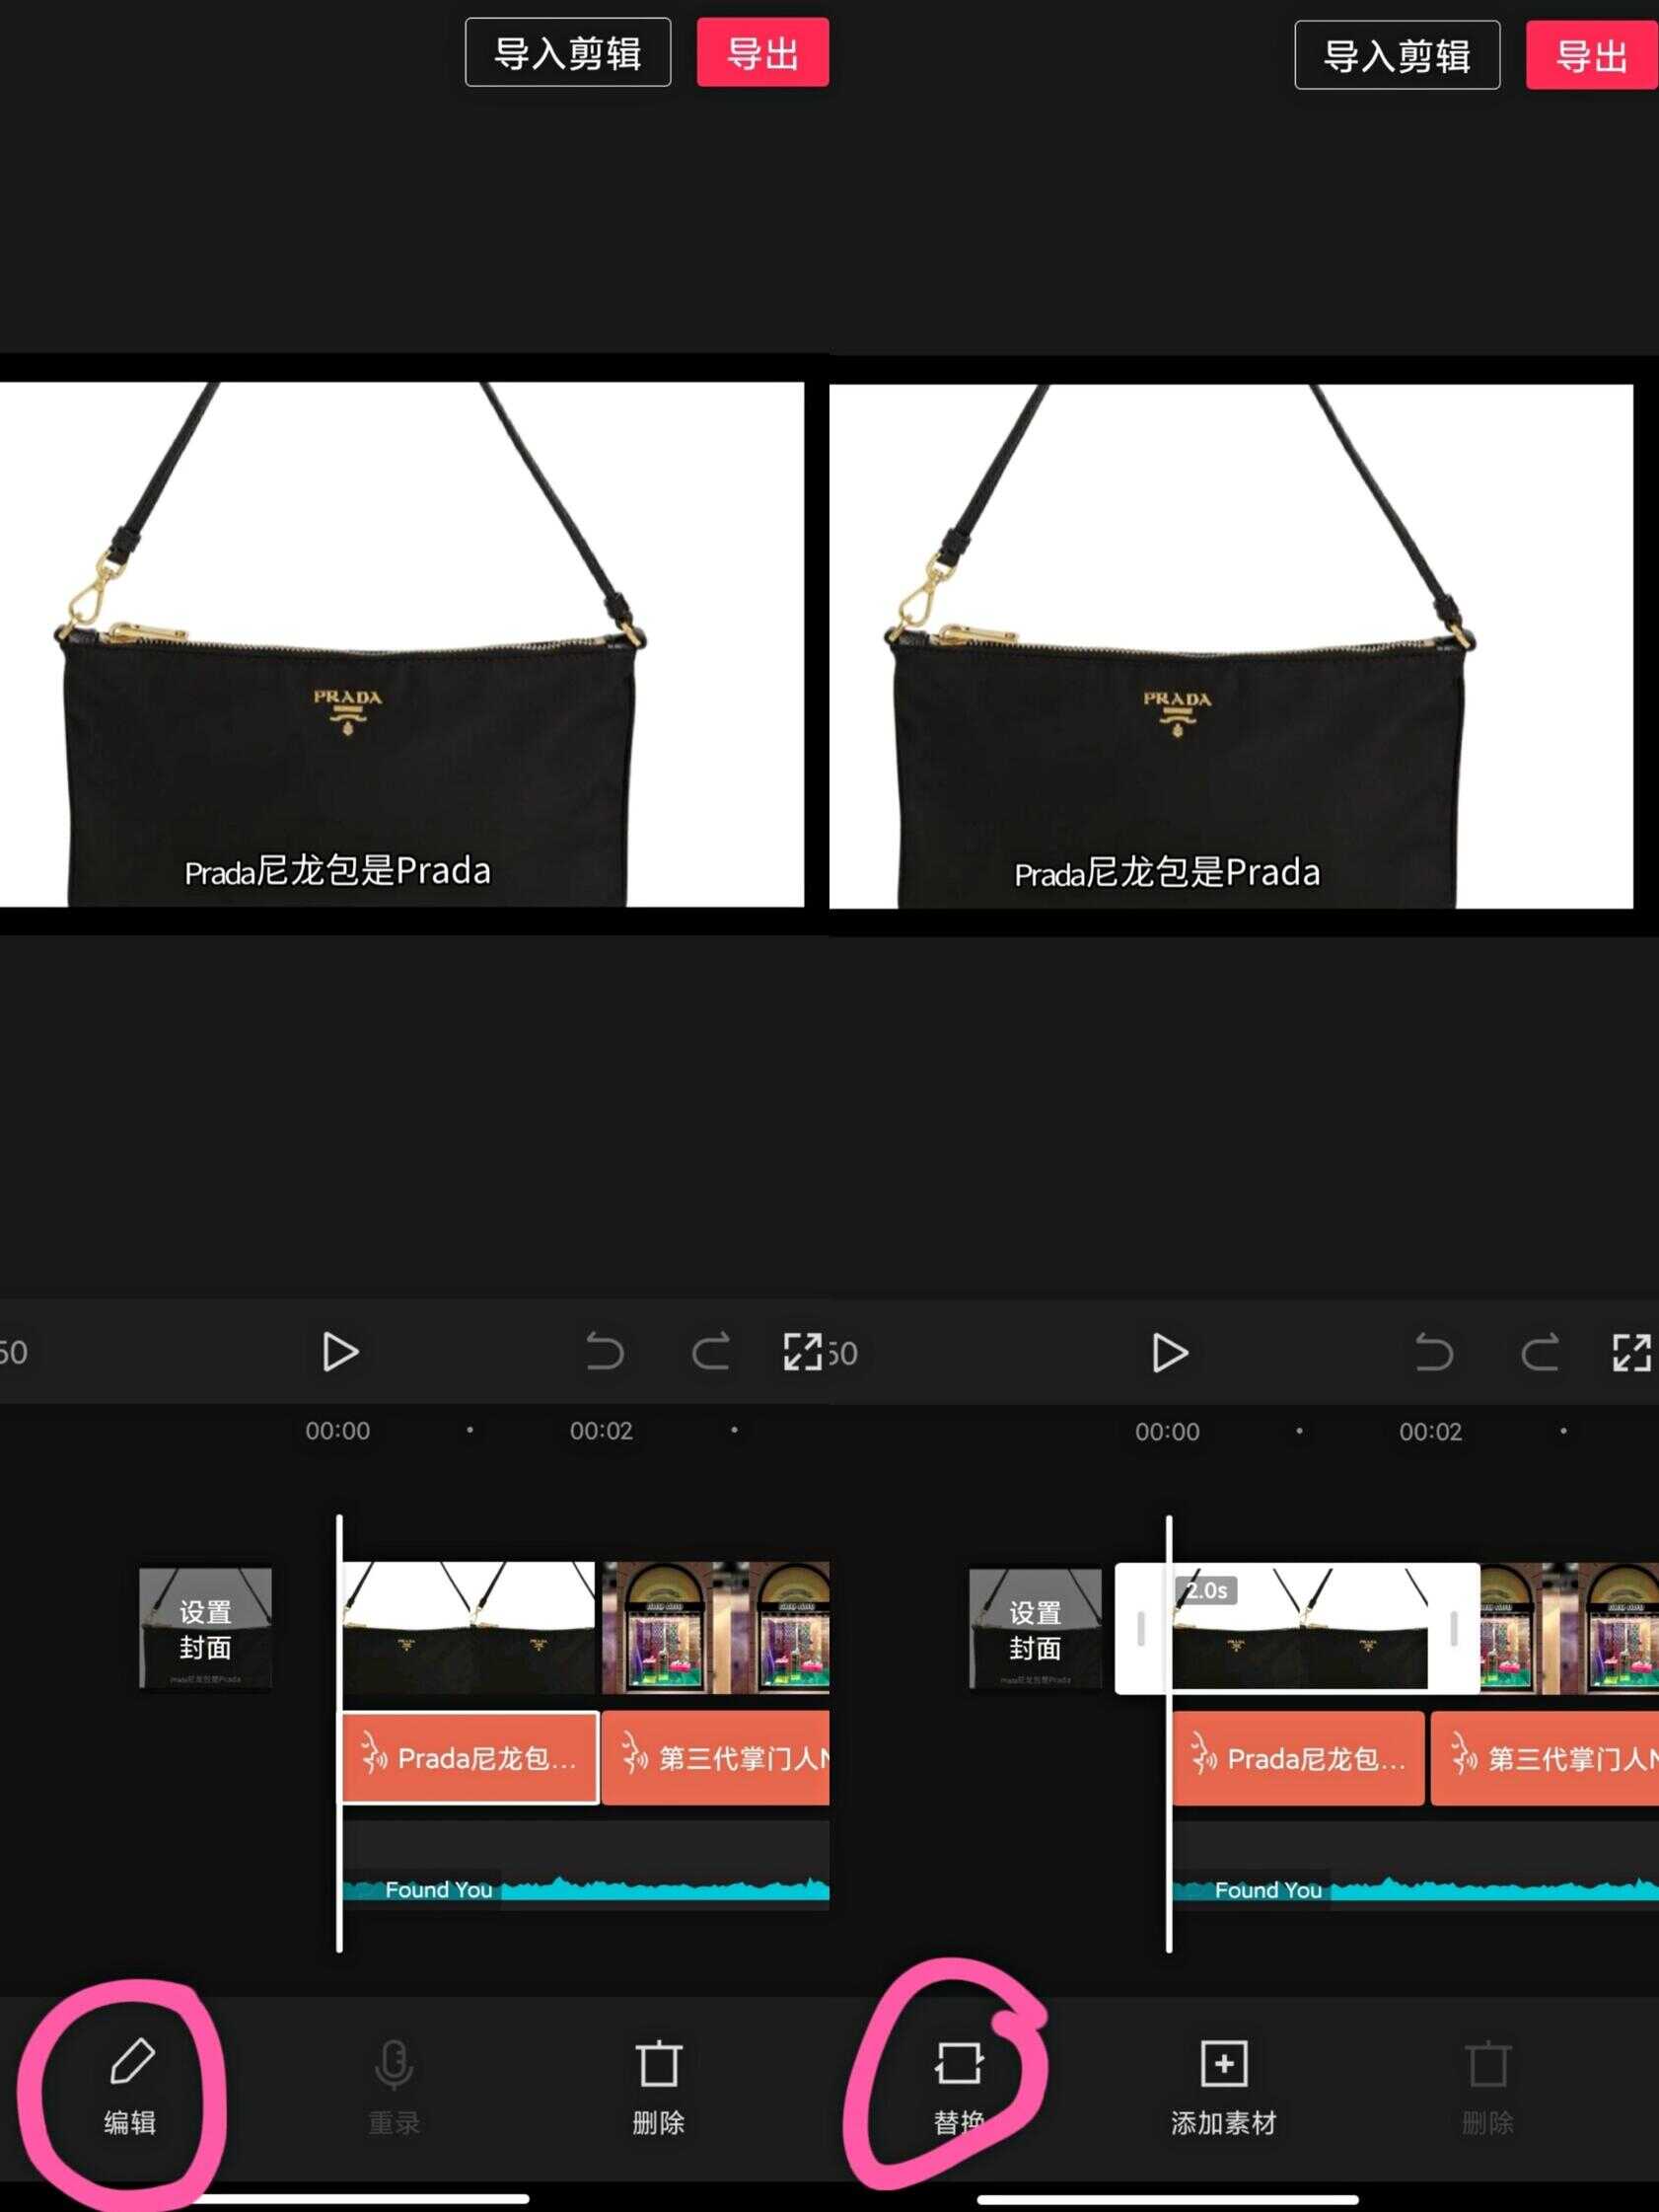Tap the 00:00 timeline mark in right screen
Image resolution: width=1659 pixels, height=2212 pixels.
(x=1167, y=1432)
